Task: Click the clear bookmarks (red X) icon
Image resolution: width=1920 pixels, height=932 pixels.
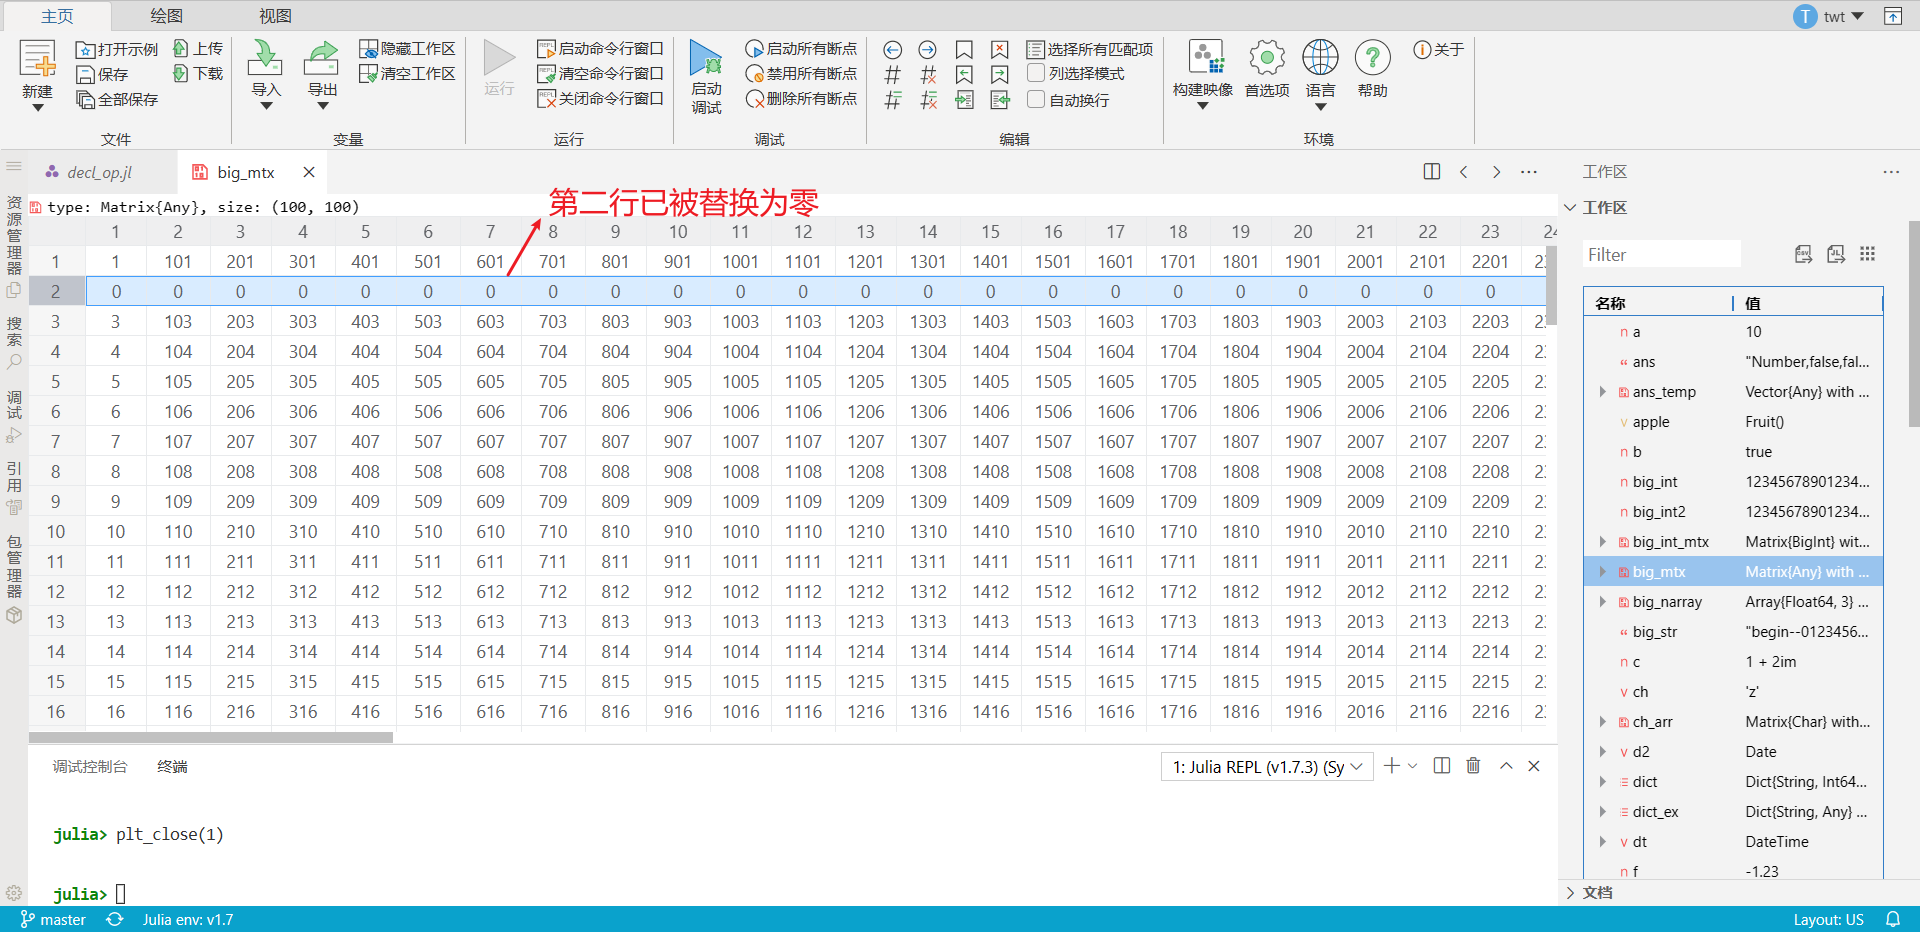Action: pyautogui.click(x=999, y=49)
